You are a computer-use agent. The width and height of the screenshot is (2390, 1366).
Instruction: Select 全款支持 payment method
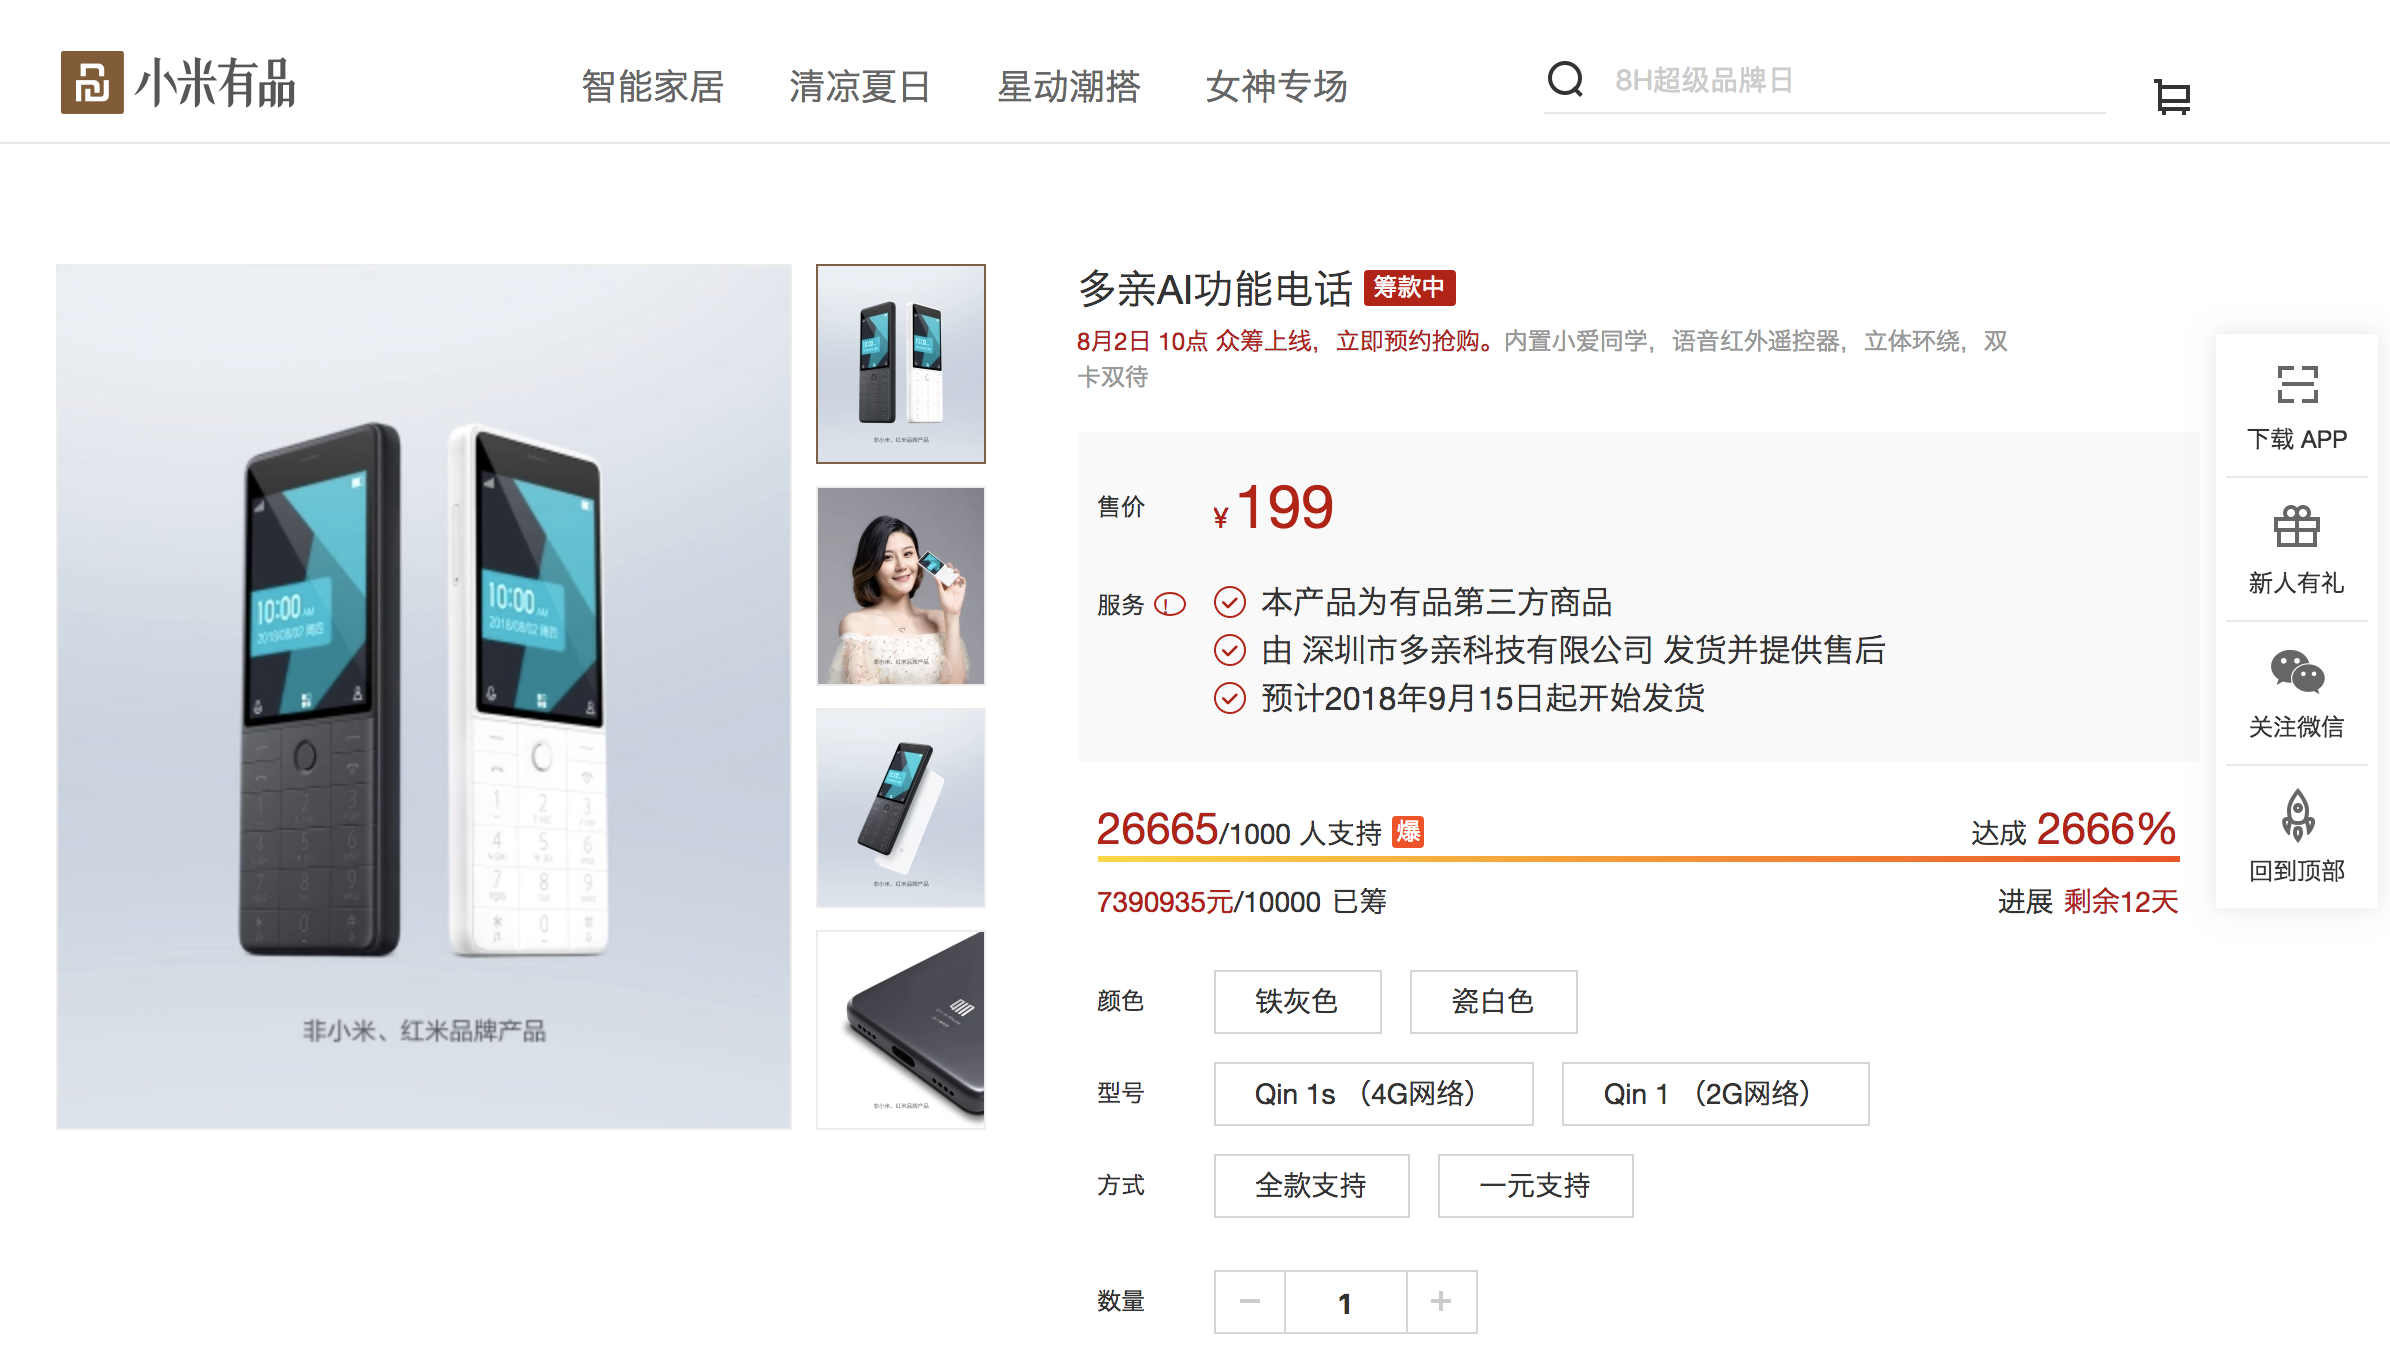1311,1185
